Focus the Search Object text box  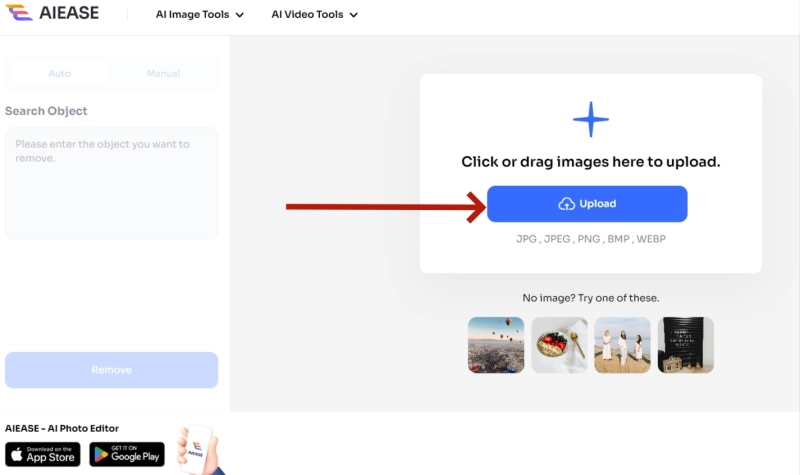coord(111,182)
